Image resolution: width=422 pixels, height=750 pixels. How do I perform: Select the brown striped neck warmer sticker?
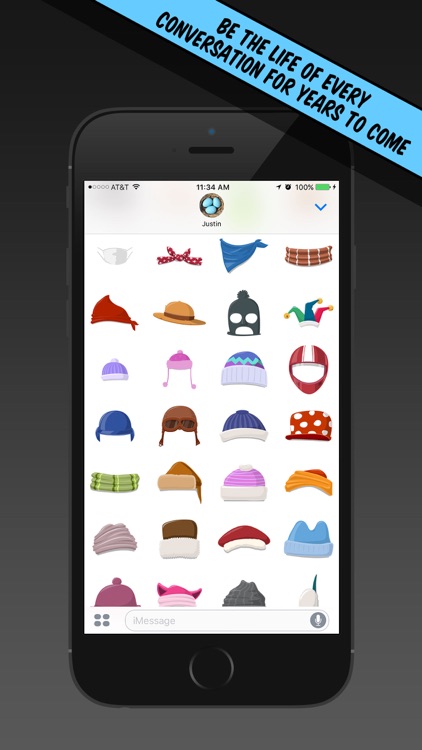coord(309,256)
